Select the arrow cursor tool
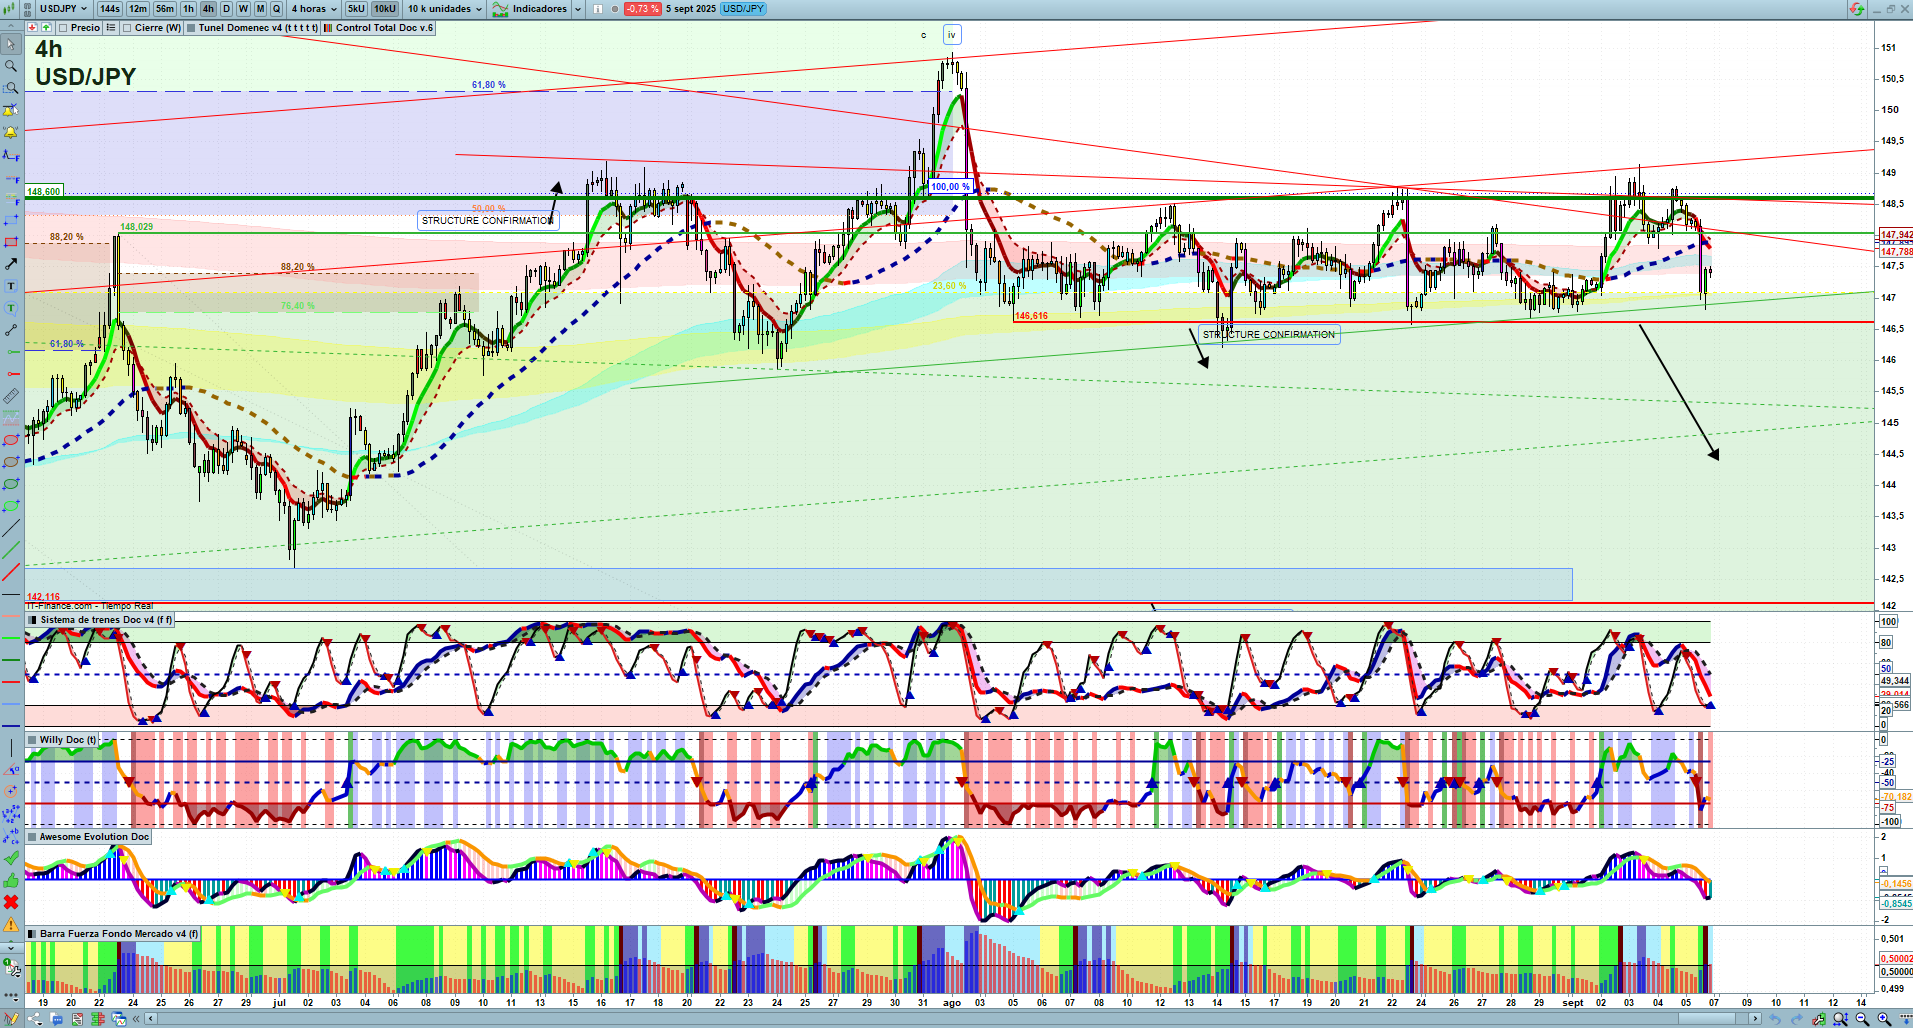 (11, 44)
